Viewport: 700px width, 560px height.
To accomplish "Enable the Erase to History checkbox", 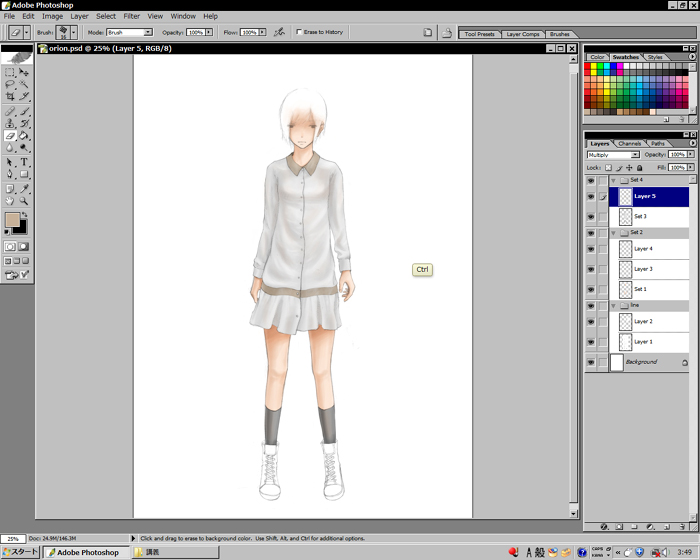I will (300, 32).
